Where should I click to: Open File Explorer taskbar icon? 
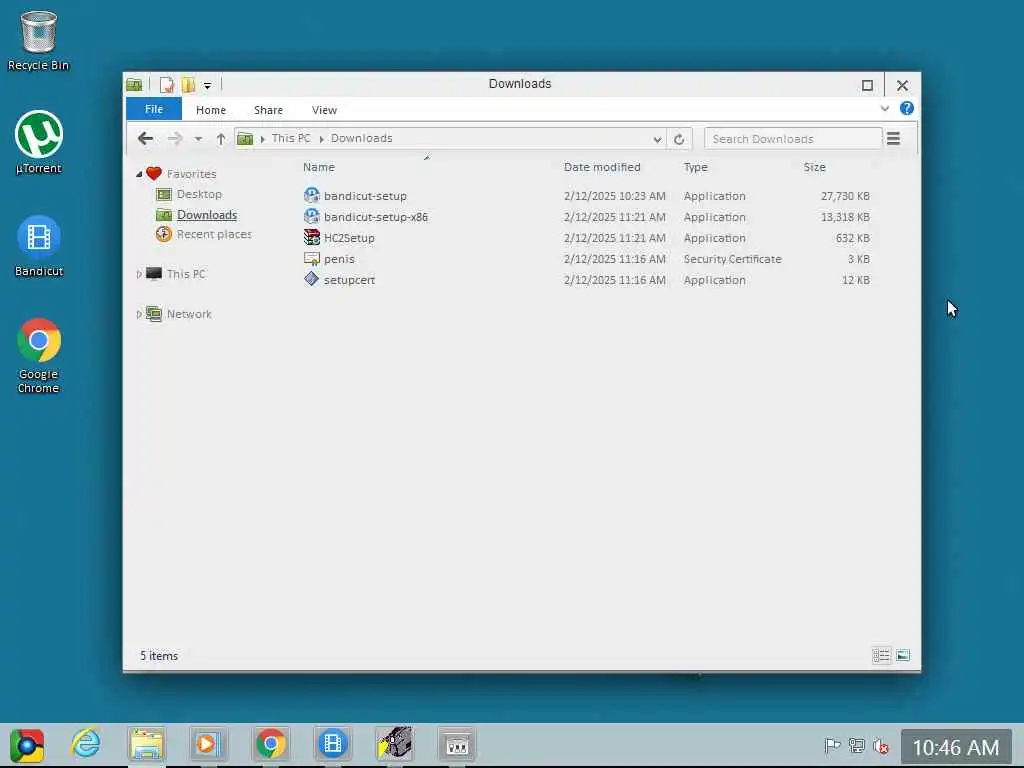(x=147, y=744)
